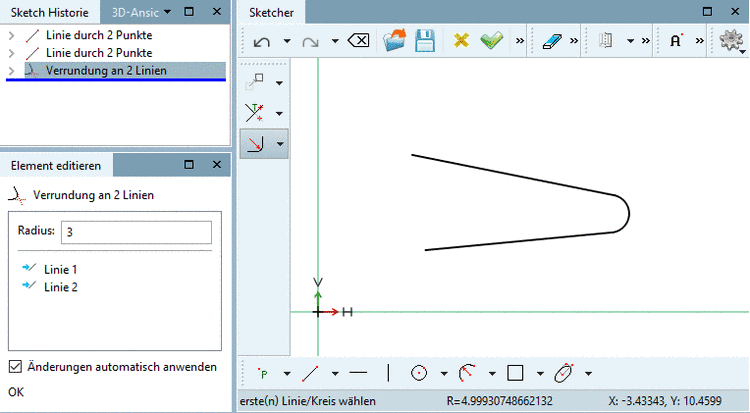This screenshot has width=750, height=413.
Task: Open dropdown beside point 'P' tool
Action: coord(287,374)
